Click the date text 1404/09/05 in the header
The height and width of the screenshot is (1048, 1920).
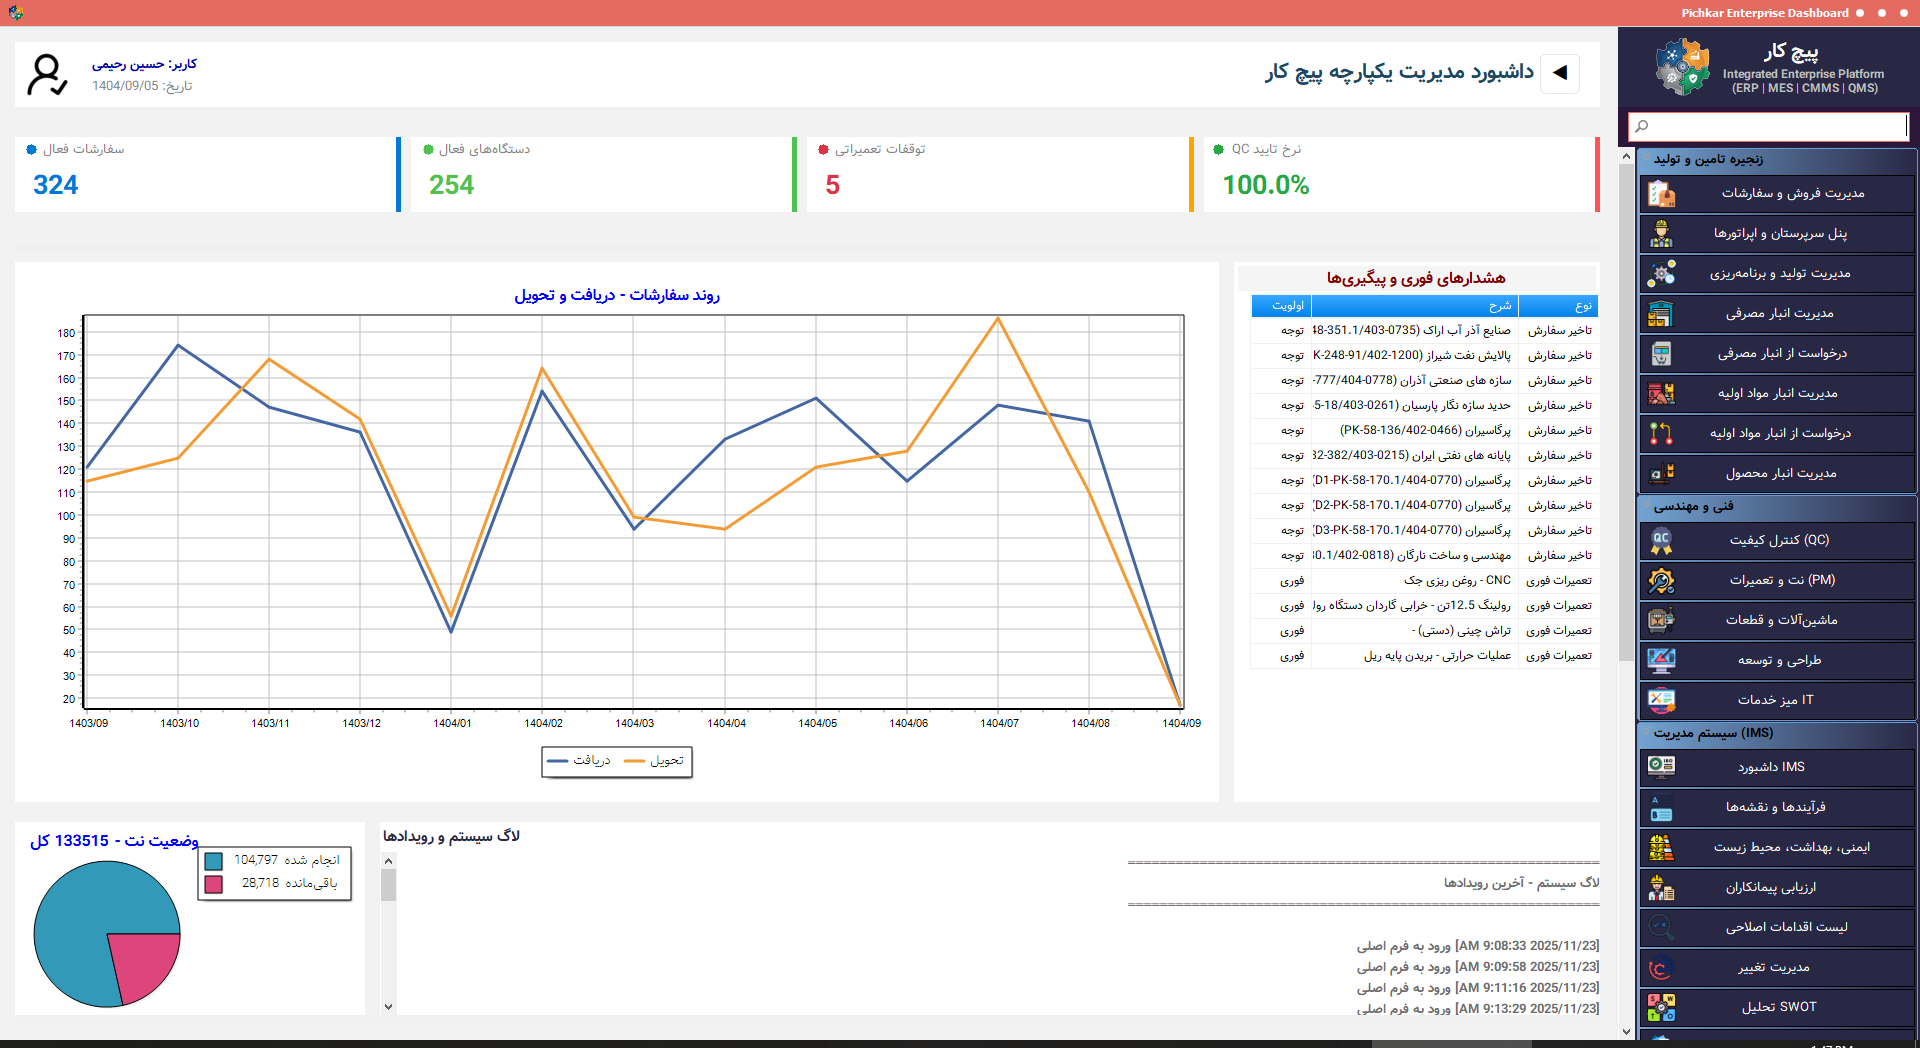tap(125, 86)
